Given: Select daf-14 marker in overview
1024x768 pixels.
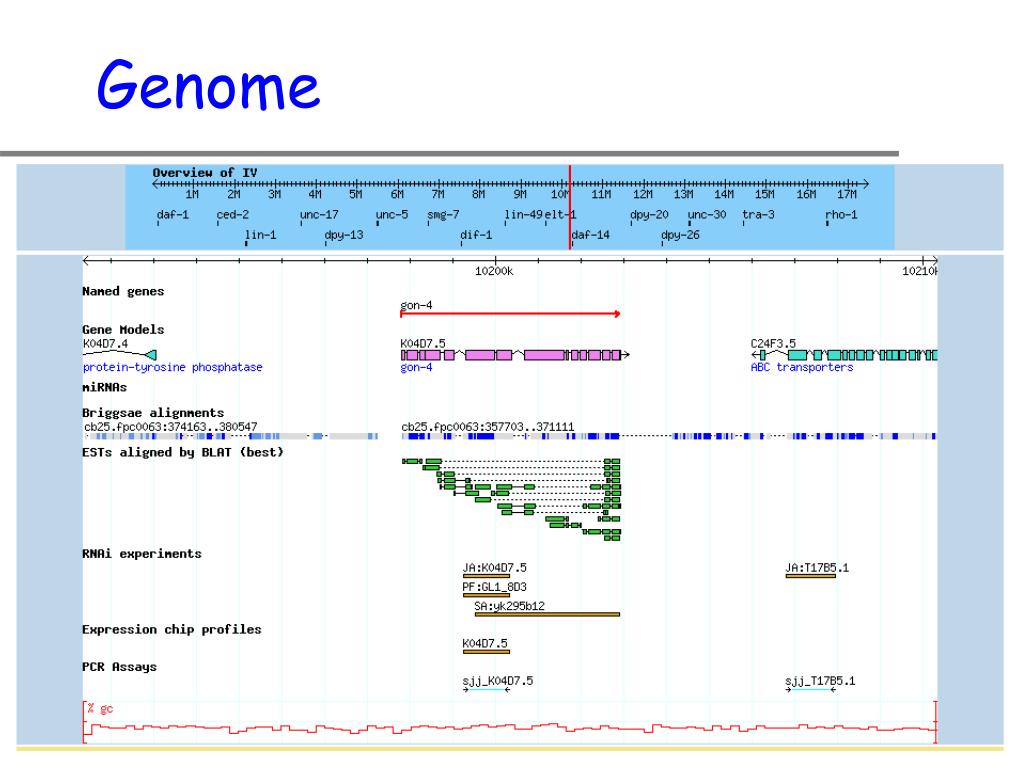Looking at the screenshot, I should click(590, 235).
